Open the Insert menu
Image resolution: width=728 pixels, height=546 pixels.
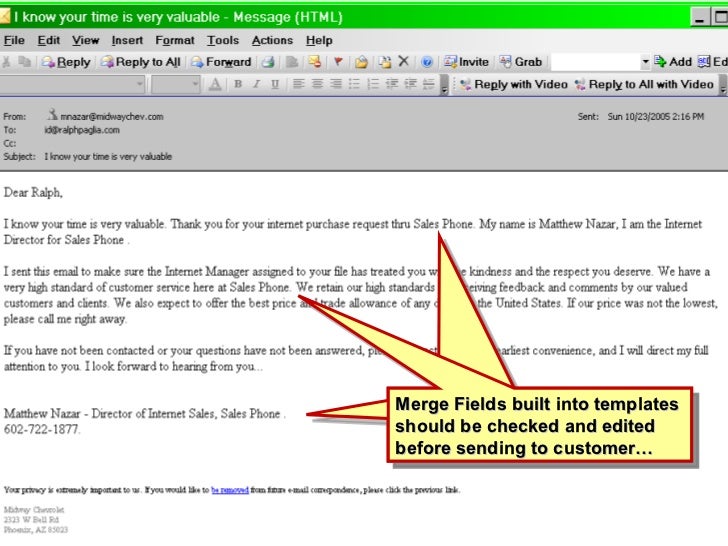point(127,40)
